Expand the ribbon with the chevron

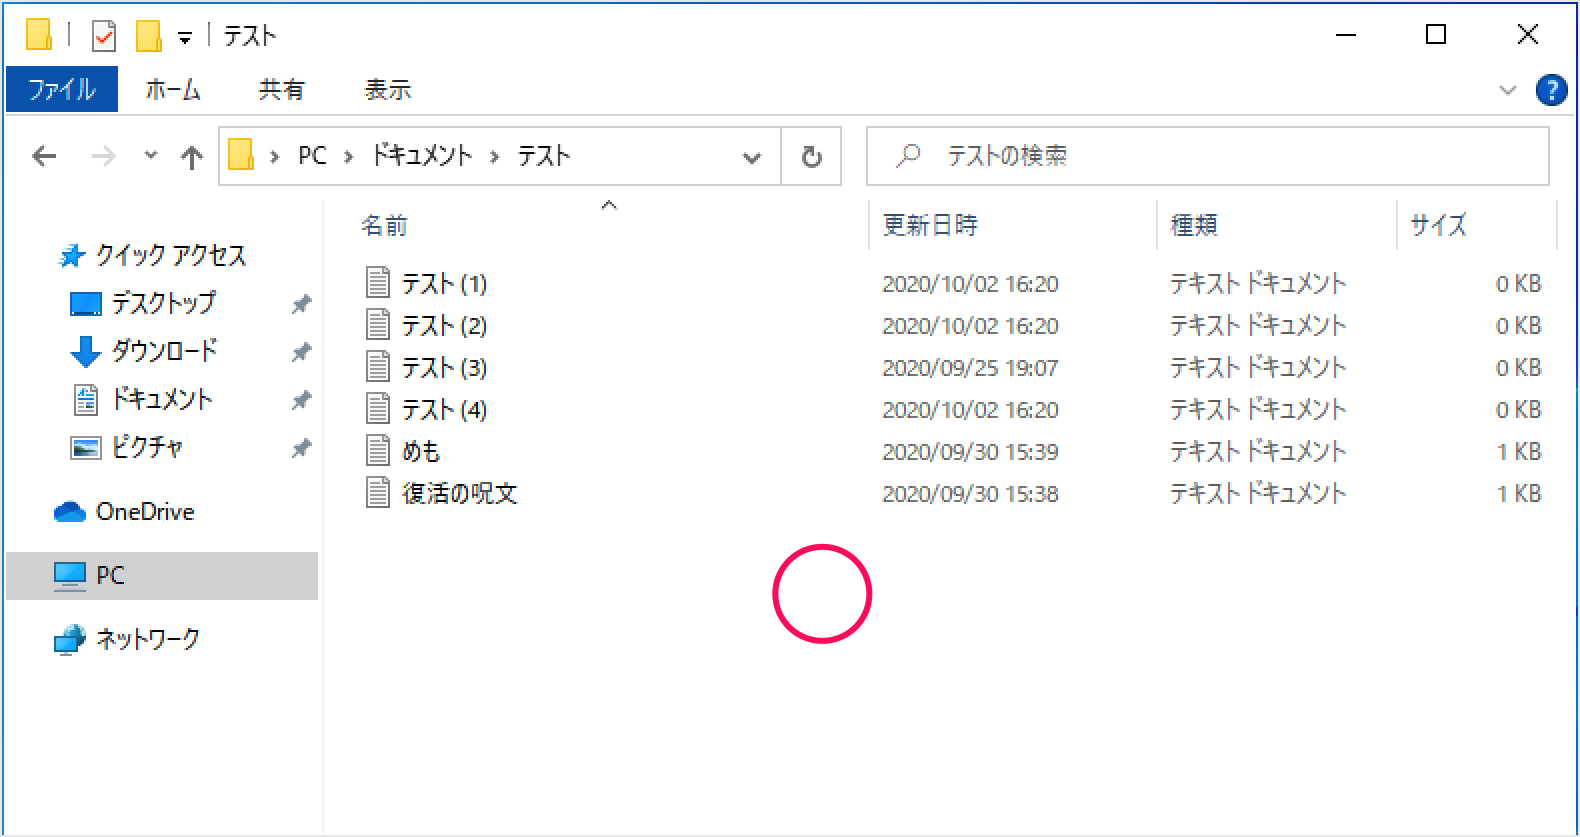pos(1508,90)
